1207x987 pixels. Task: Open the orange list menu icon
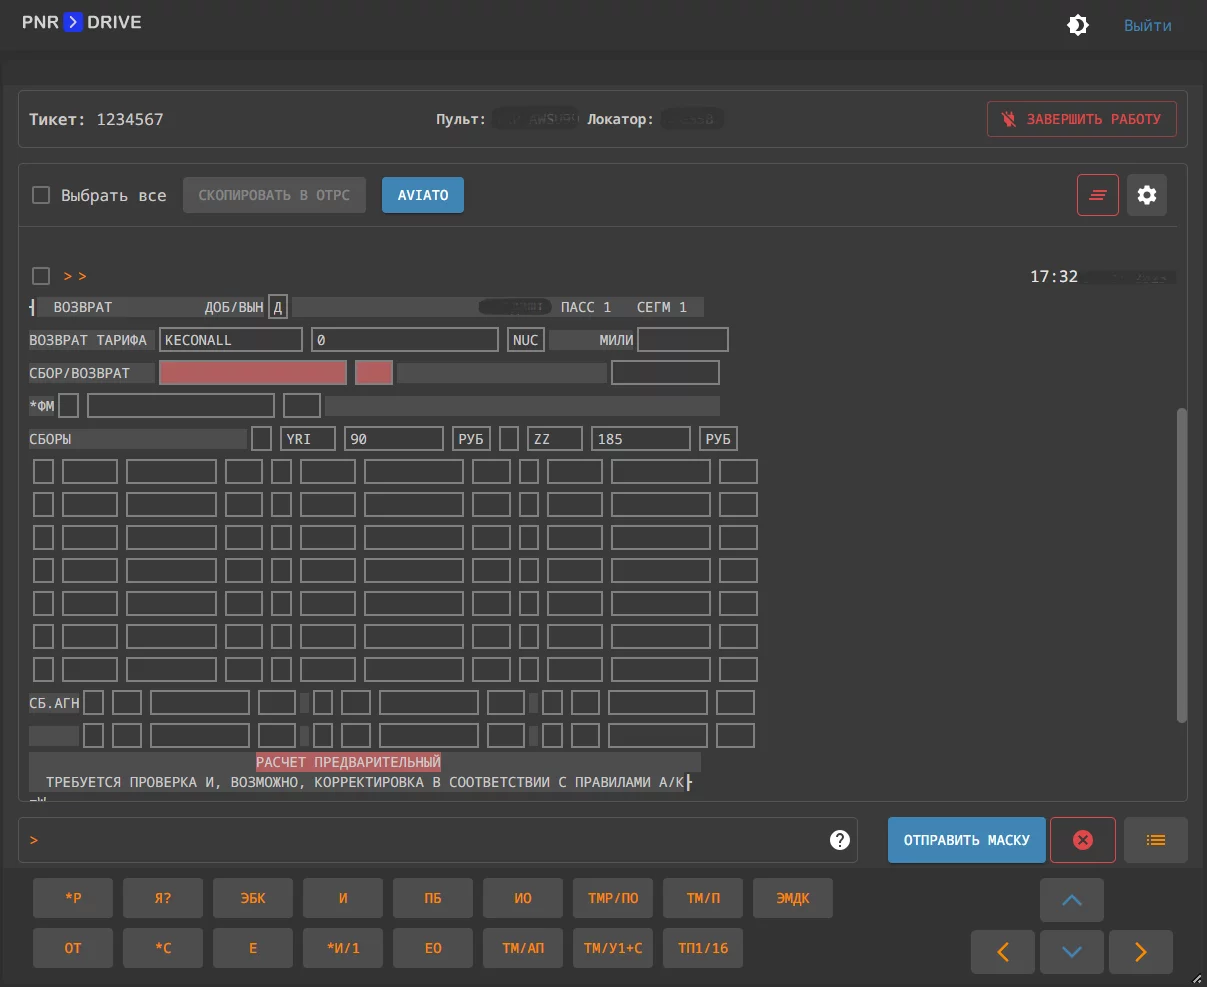point(1155,840)
